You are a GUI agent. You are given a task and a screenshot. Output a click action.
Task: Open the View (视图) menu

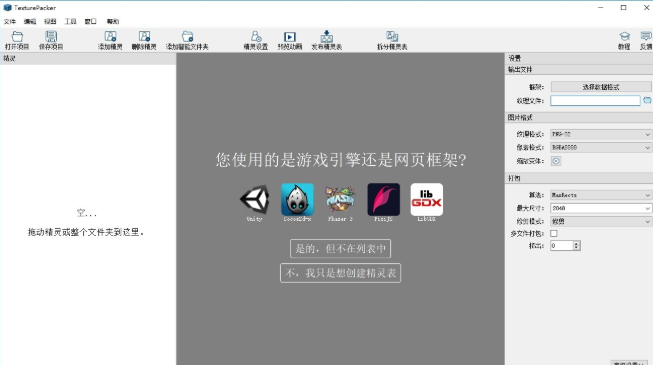tap(50, 21)
